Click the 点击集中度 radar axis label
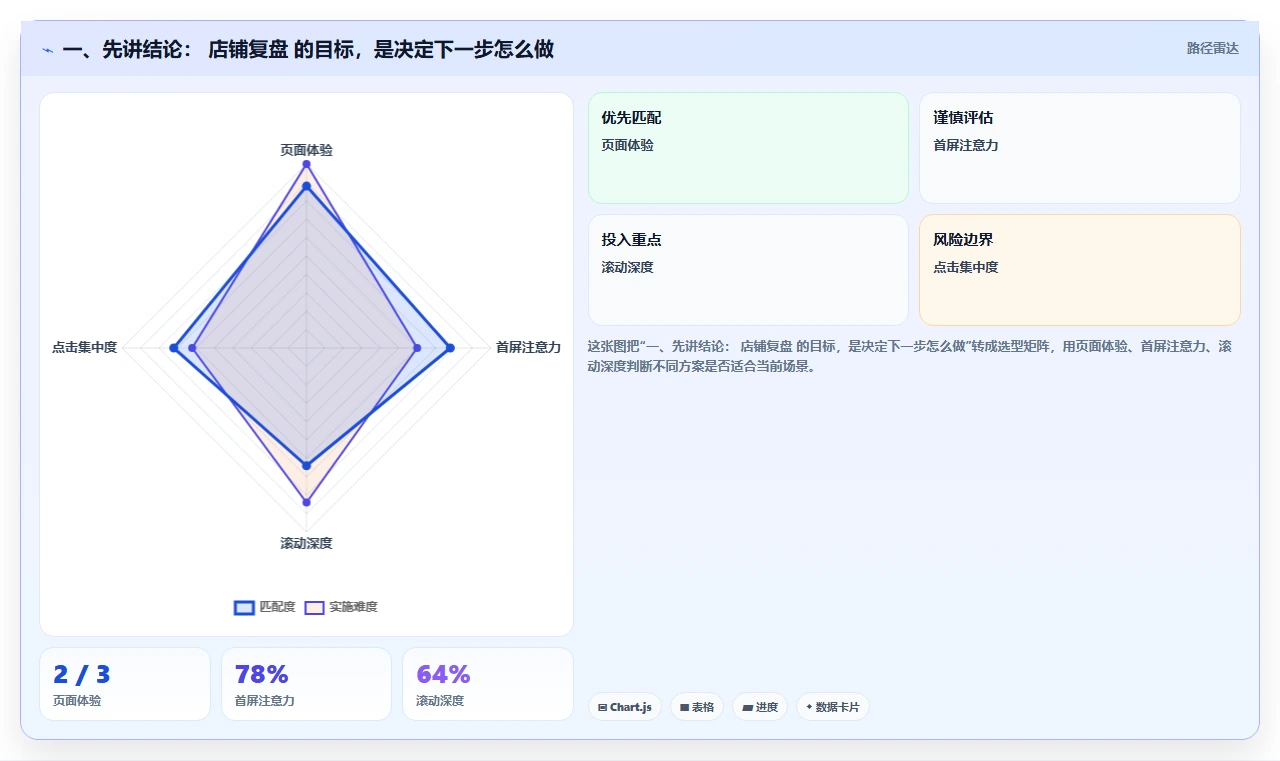1280x761 pixels. 85,348
